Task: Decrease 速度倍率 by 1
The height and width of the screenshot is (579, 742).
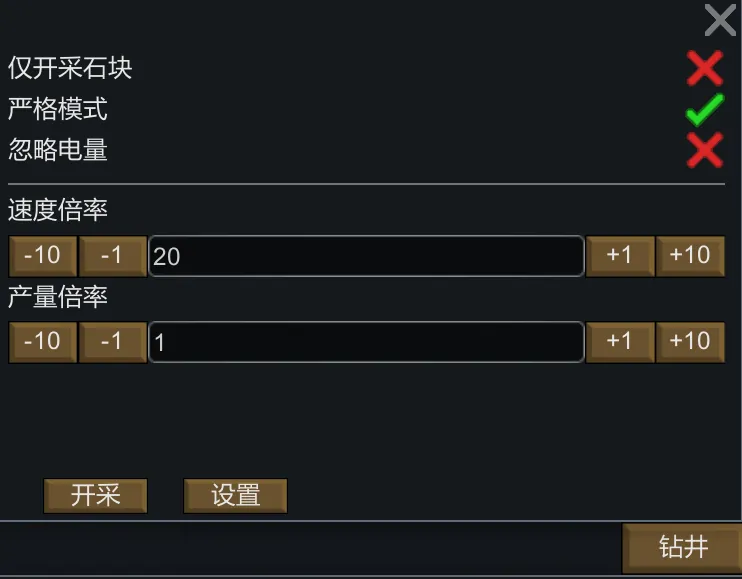Action: coord(113,256)
